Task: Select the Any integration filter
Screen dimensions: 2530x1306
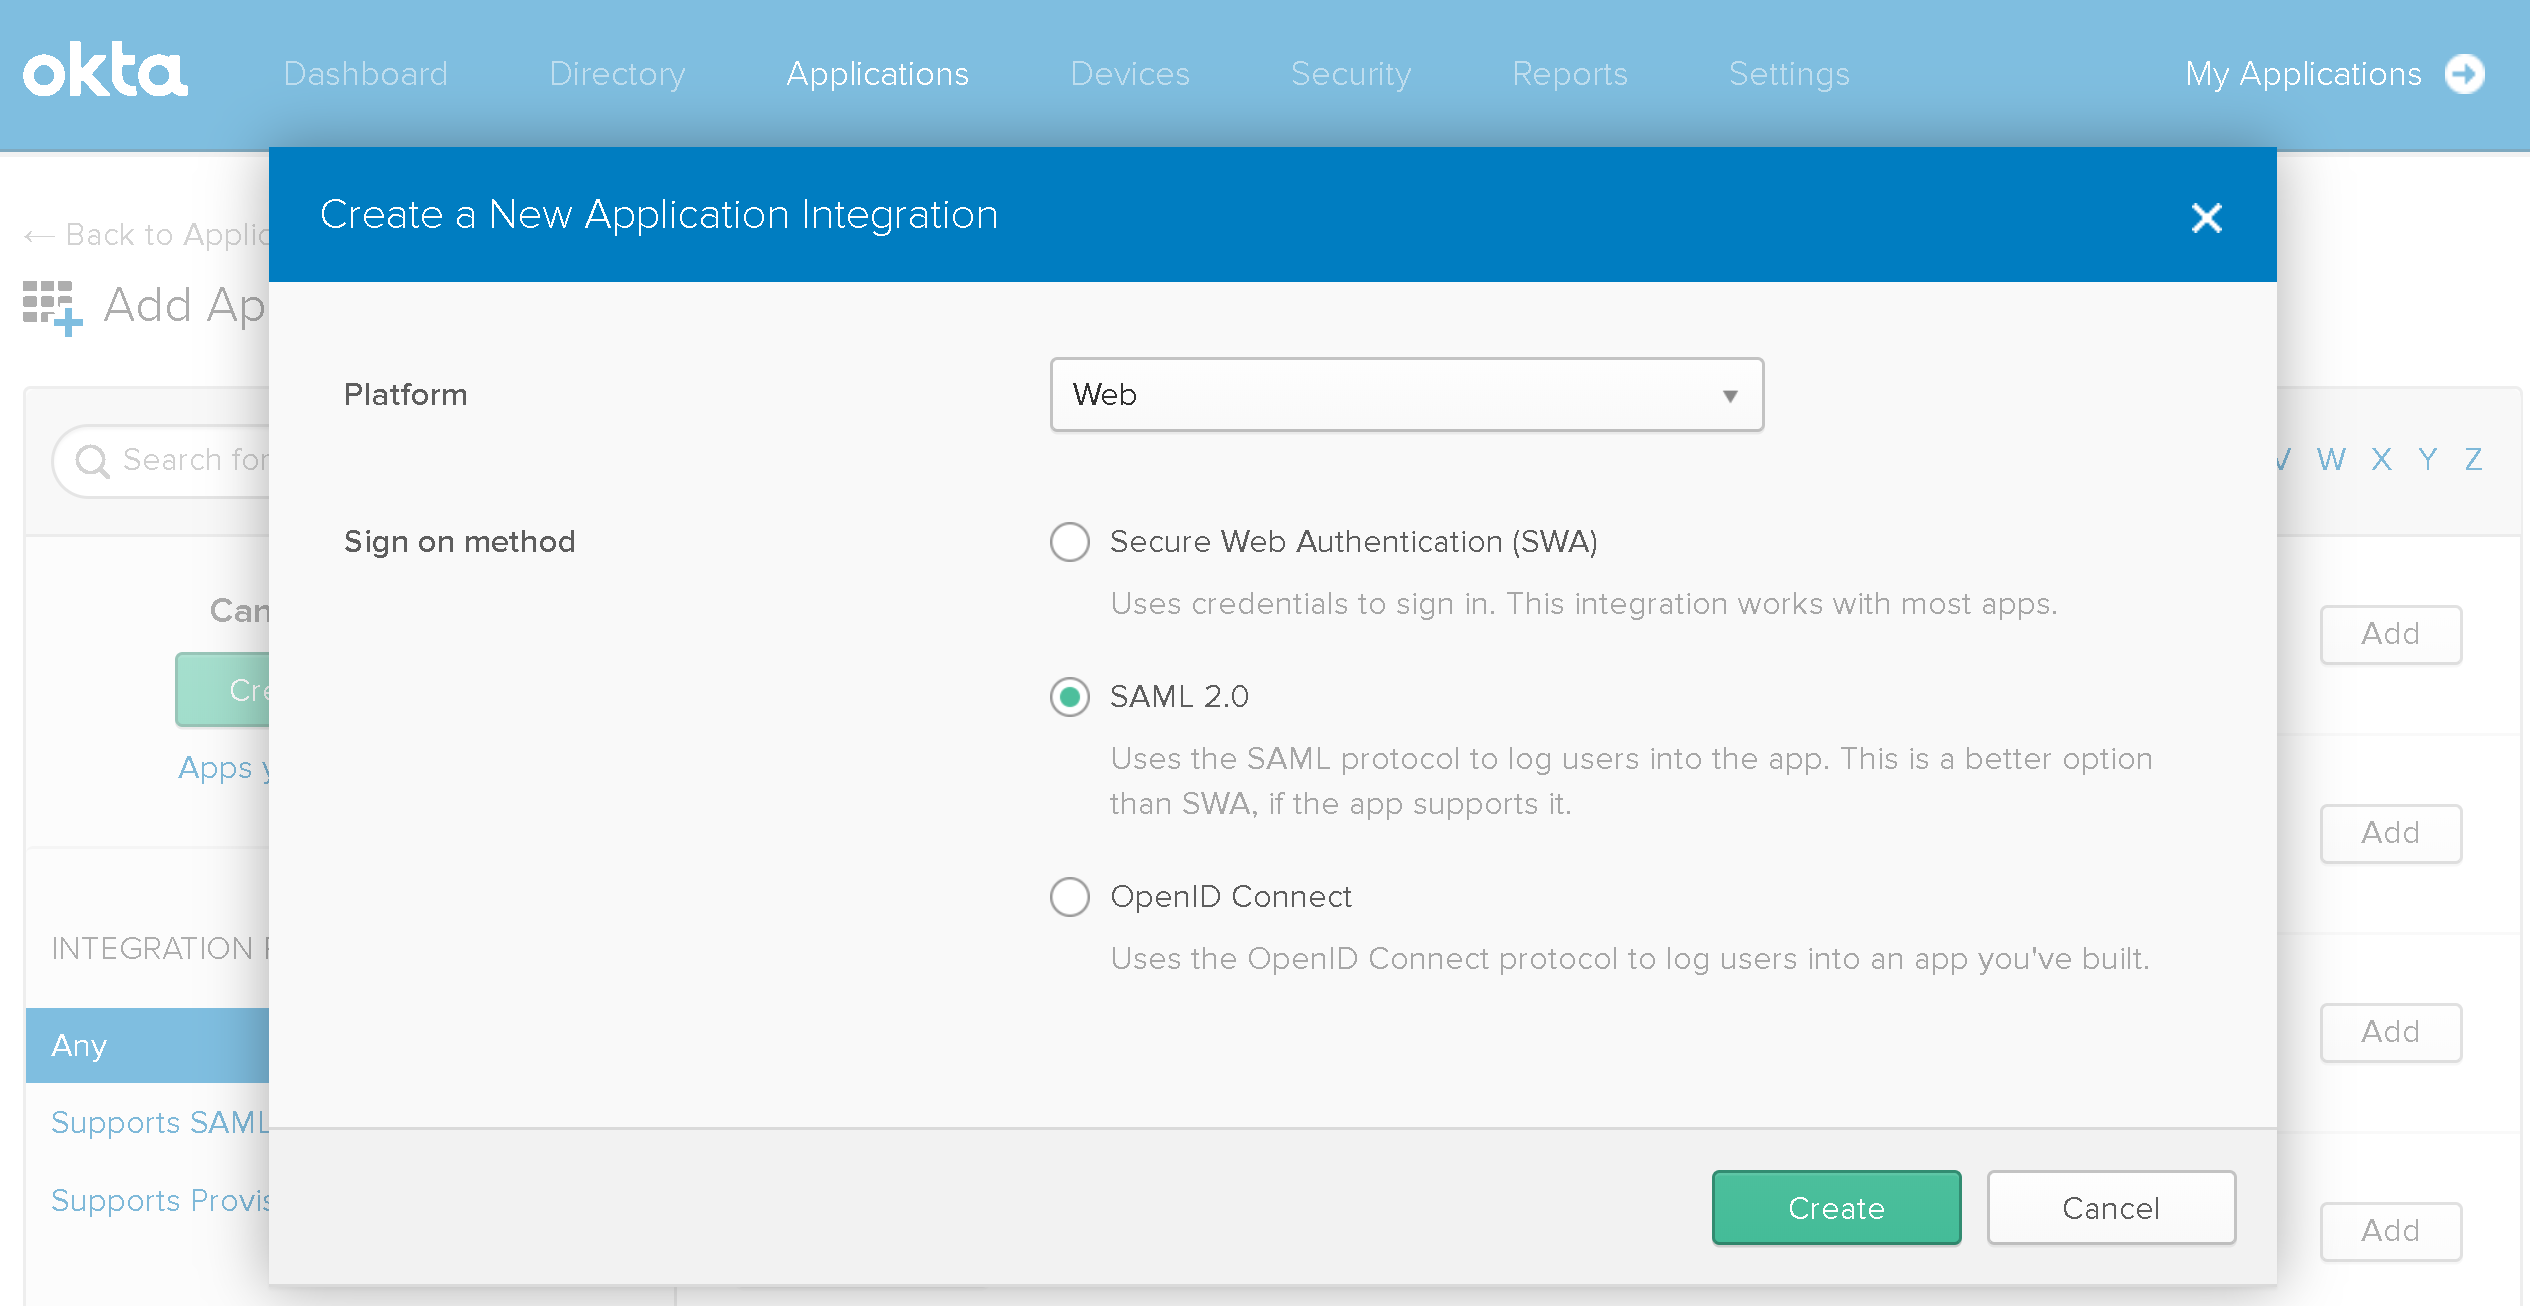Action: 148,1045
